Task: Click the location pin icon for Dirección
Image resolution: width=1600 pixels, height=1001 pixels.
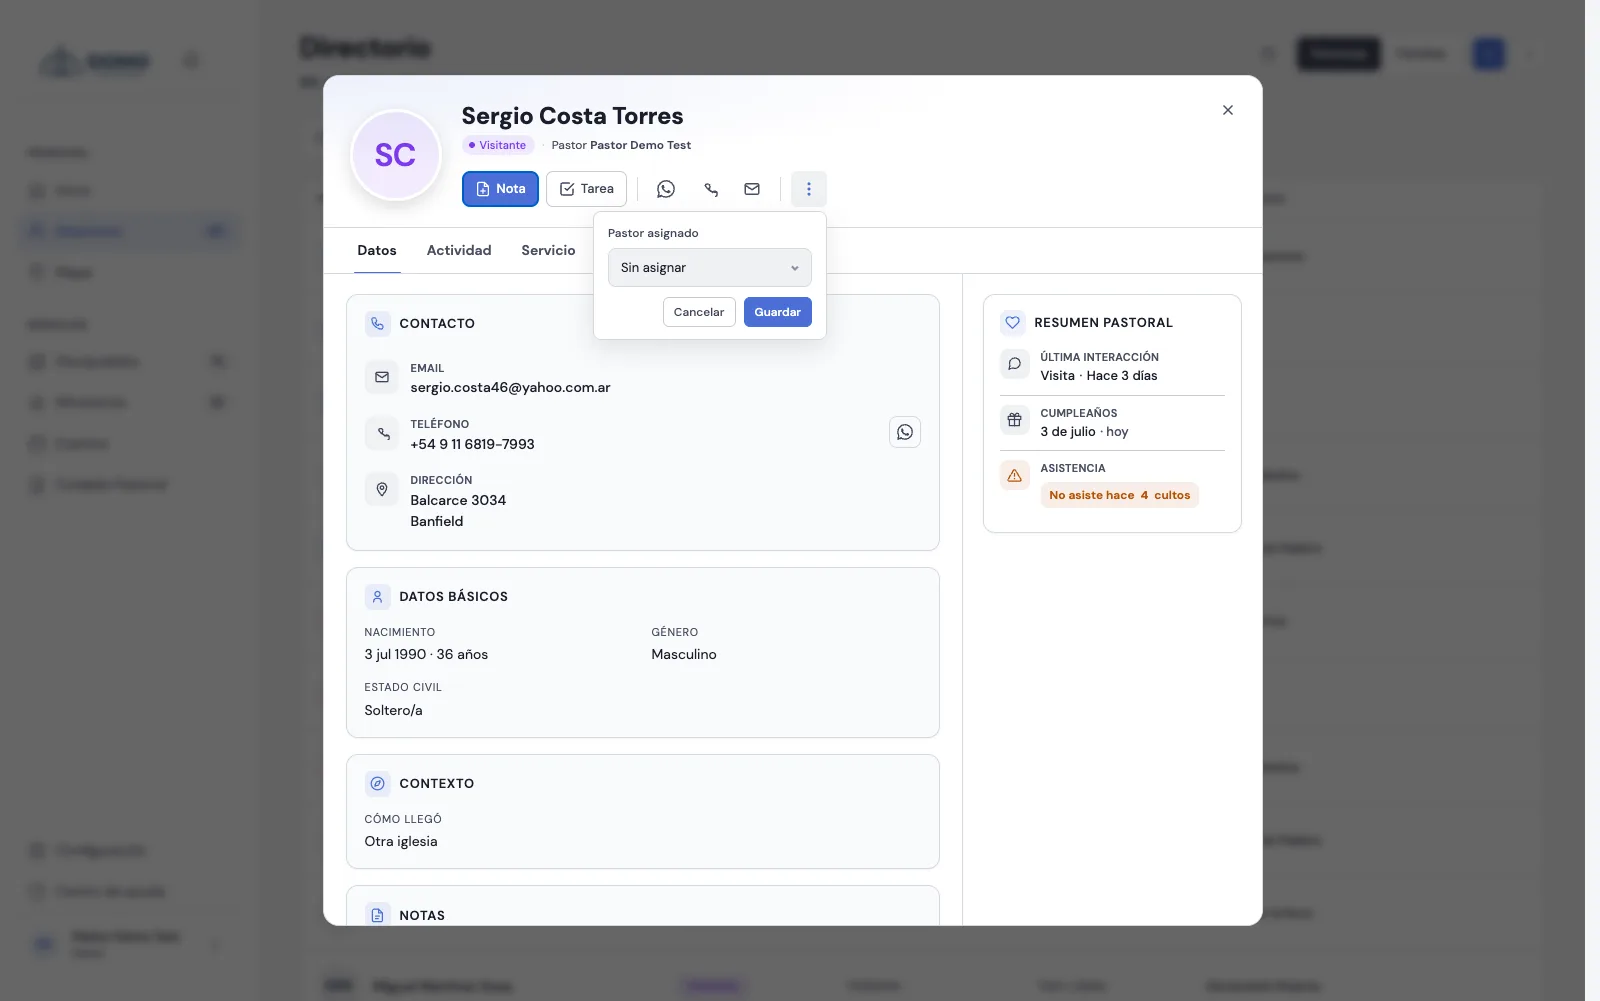Action: point(382,489)
